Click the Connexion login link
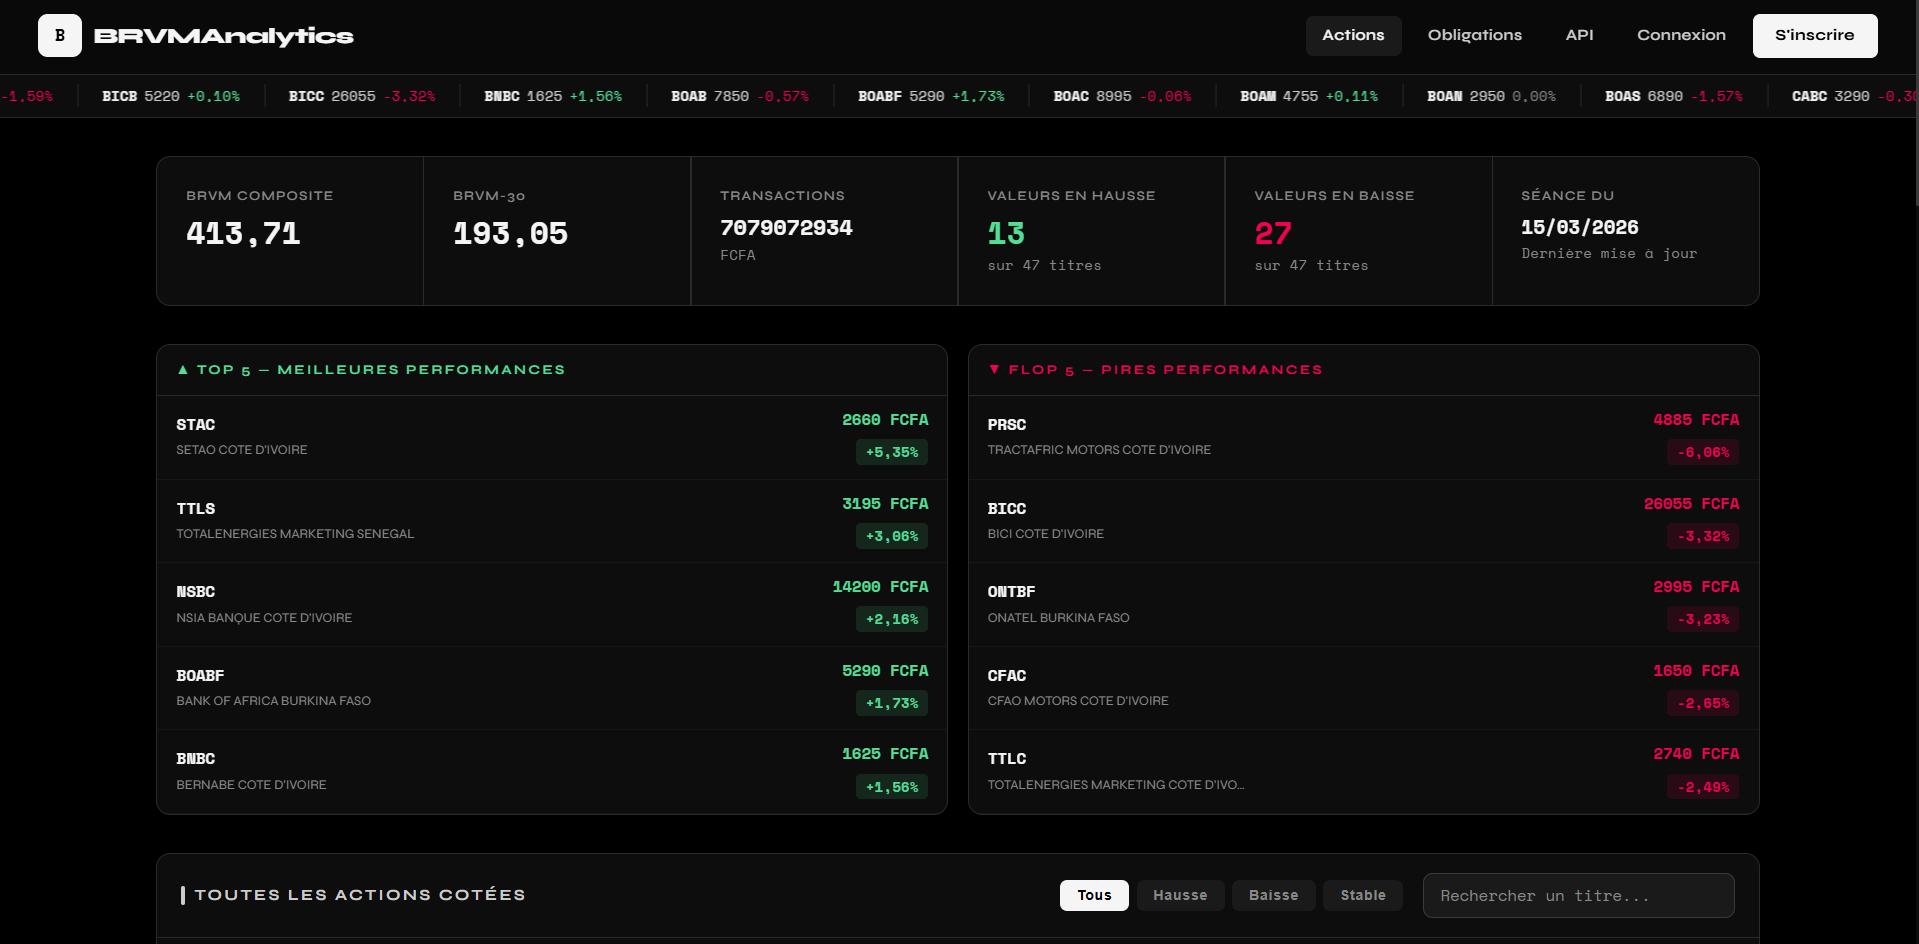Screen dimensions: 1919x944 coord(1680,36)
